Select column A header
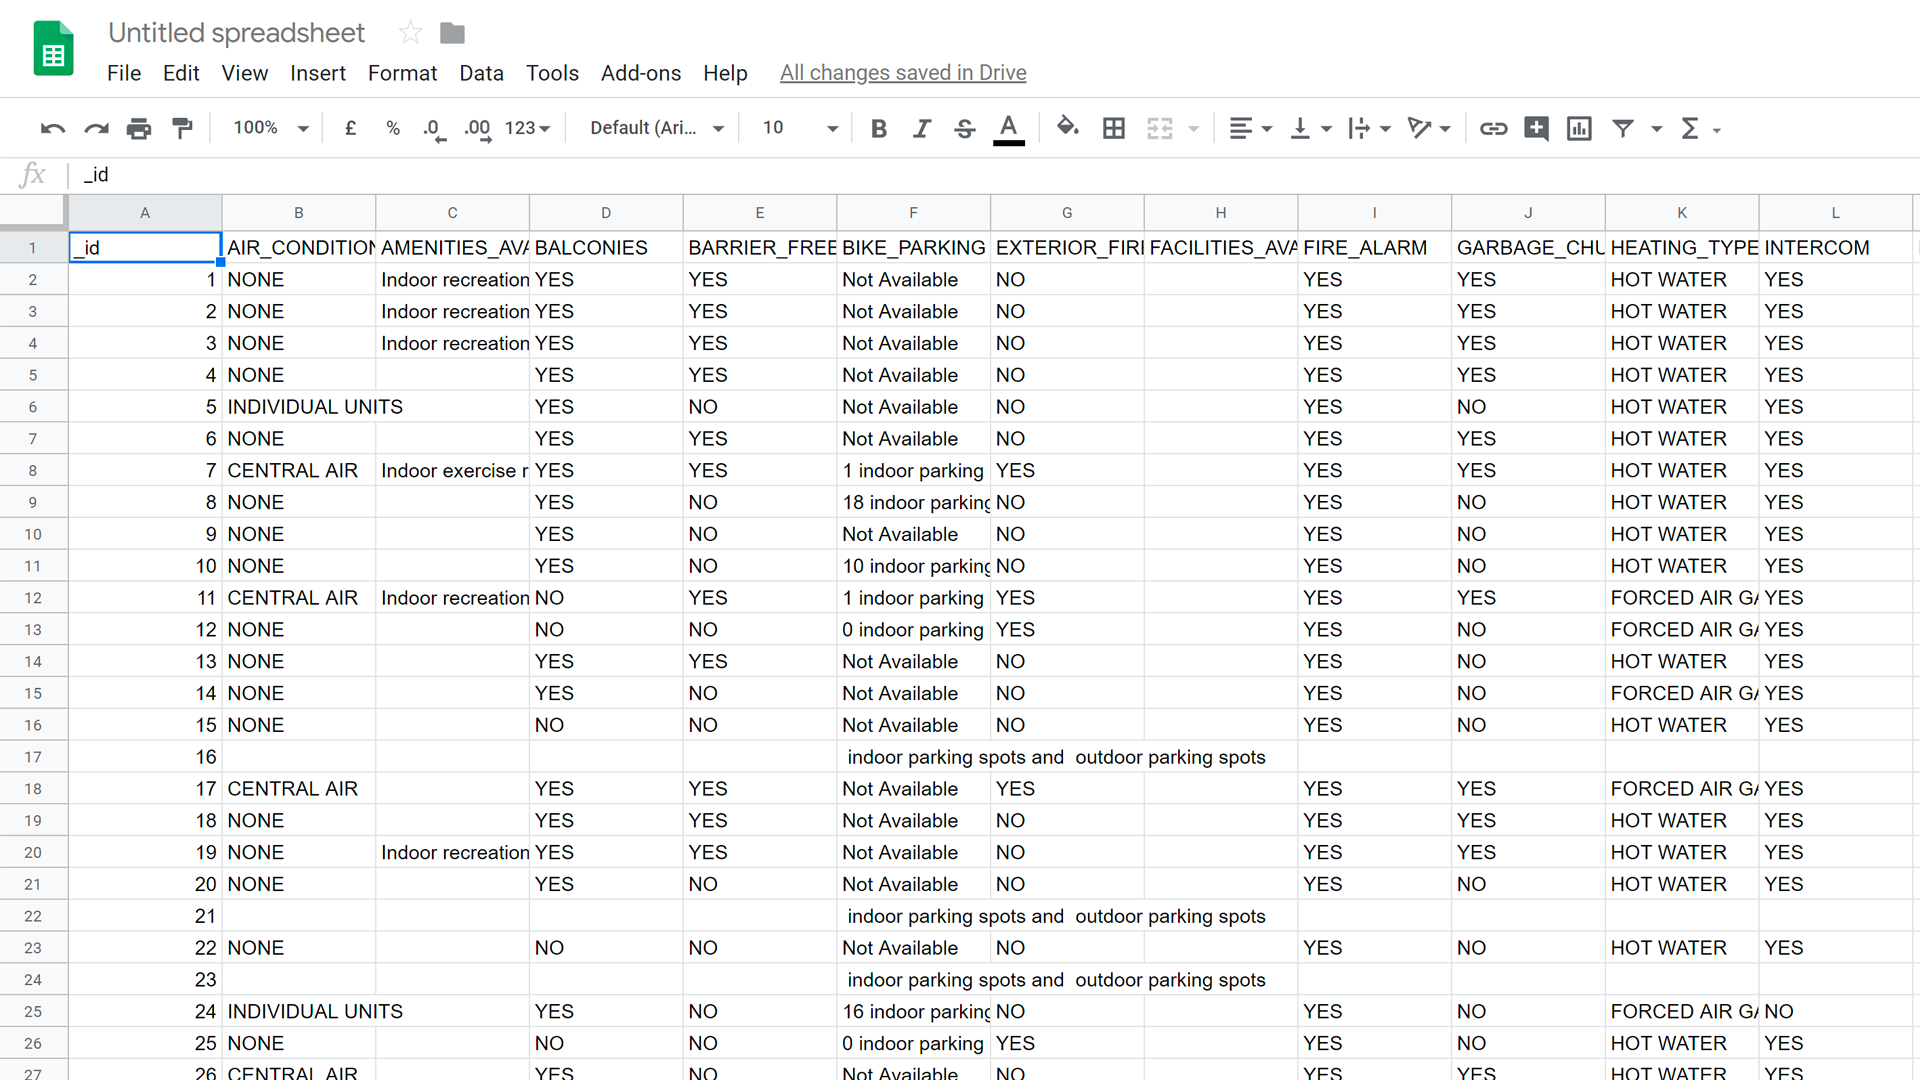Viewport: 1920px width, 1080px height. [145, 213]
